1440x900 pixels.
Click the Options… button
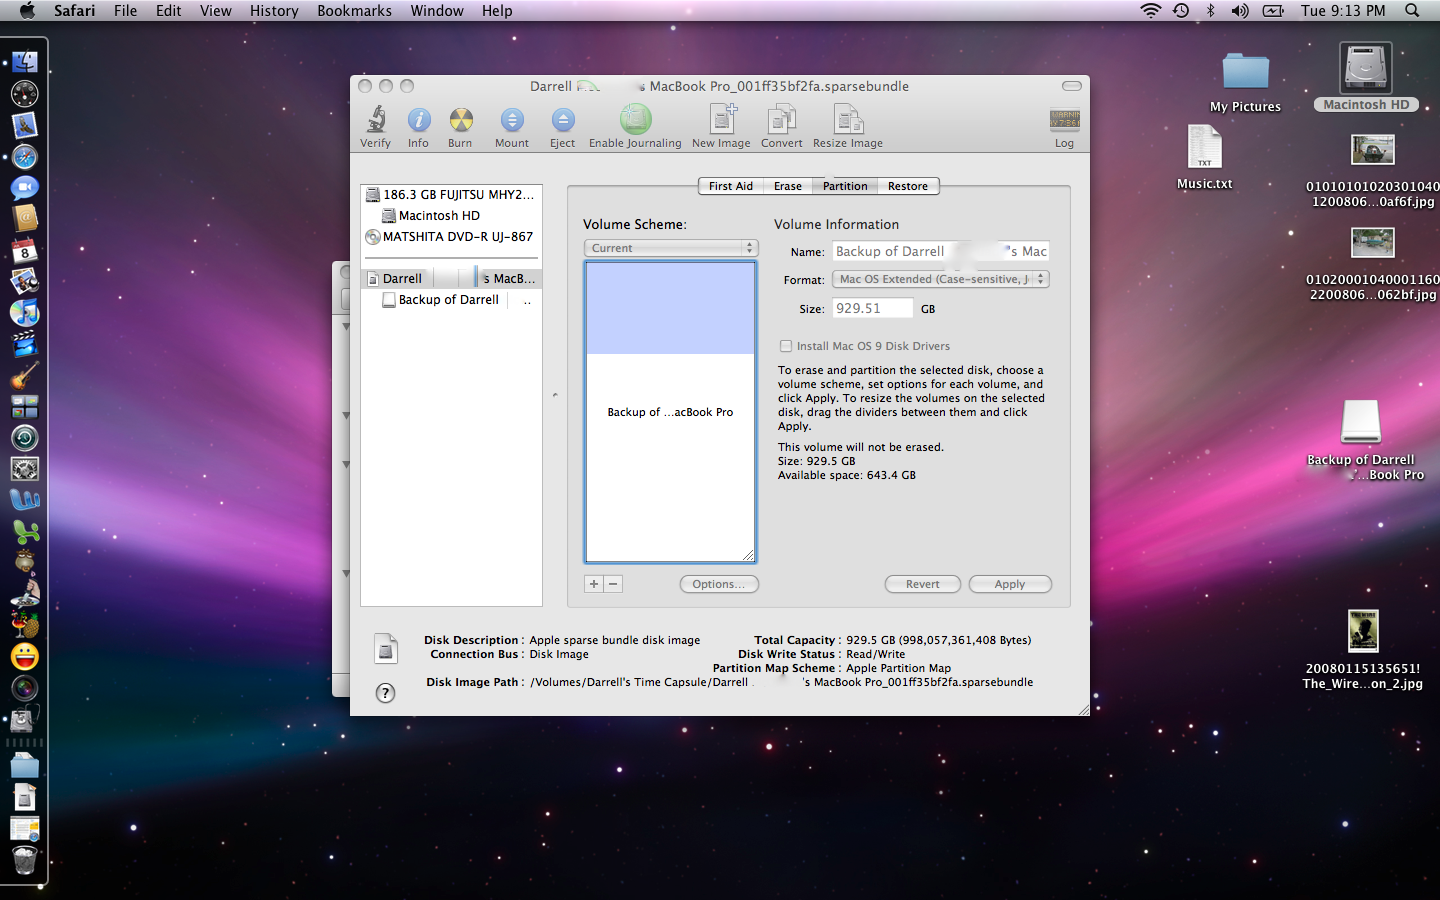[719, 584]
